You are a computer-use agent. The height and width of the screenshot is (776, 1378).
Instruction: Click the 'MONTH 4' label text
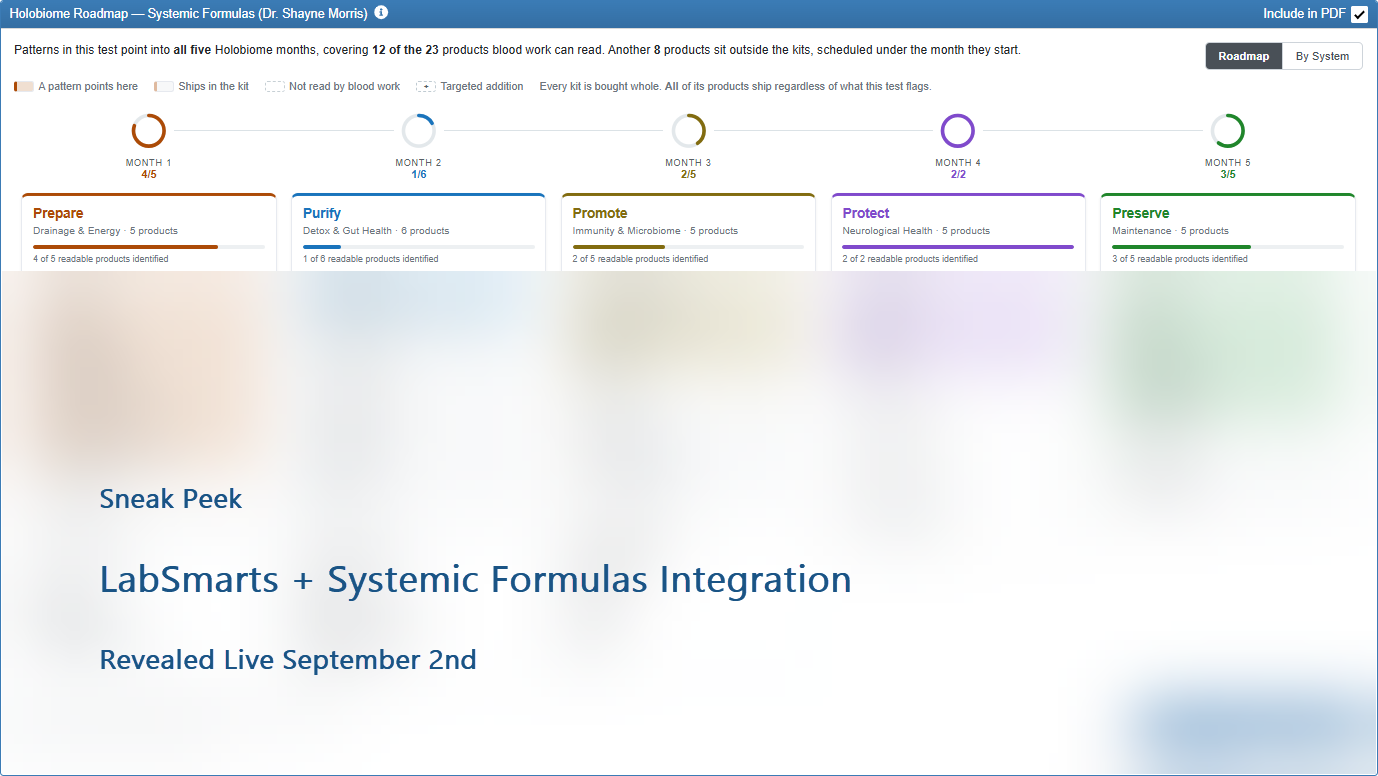[958, 162]
